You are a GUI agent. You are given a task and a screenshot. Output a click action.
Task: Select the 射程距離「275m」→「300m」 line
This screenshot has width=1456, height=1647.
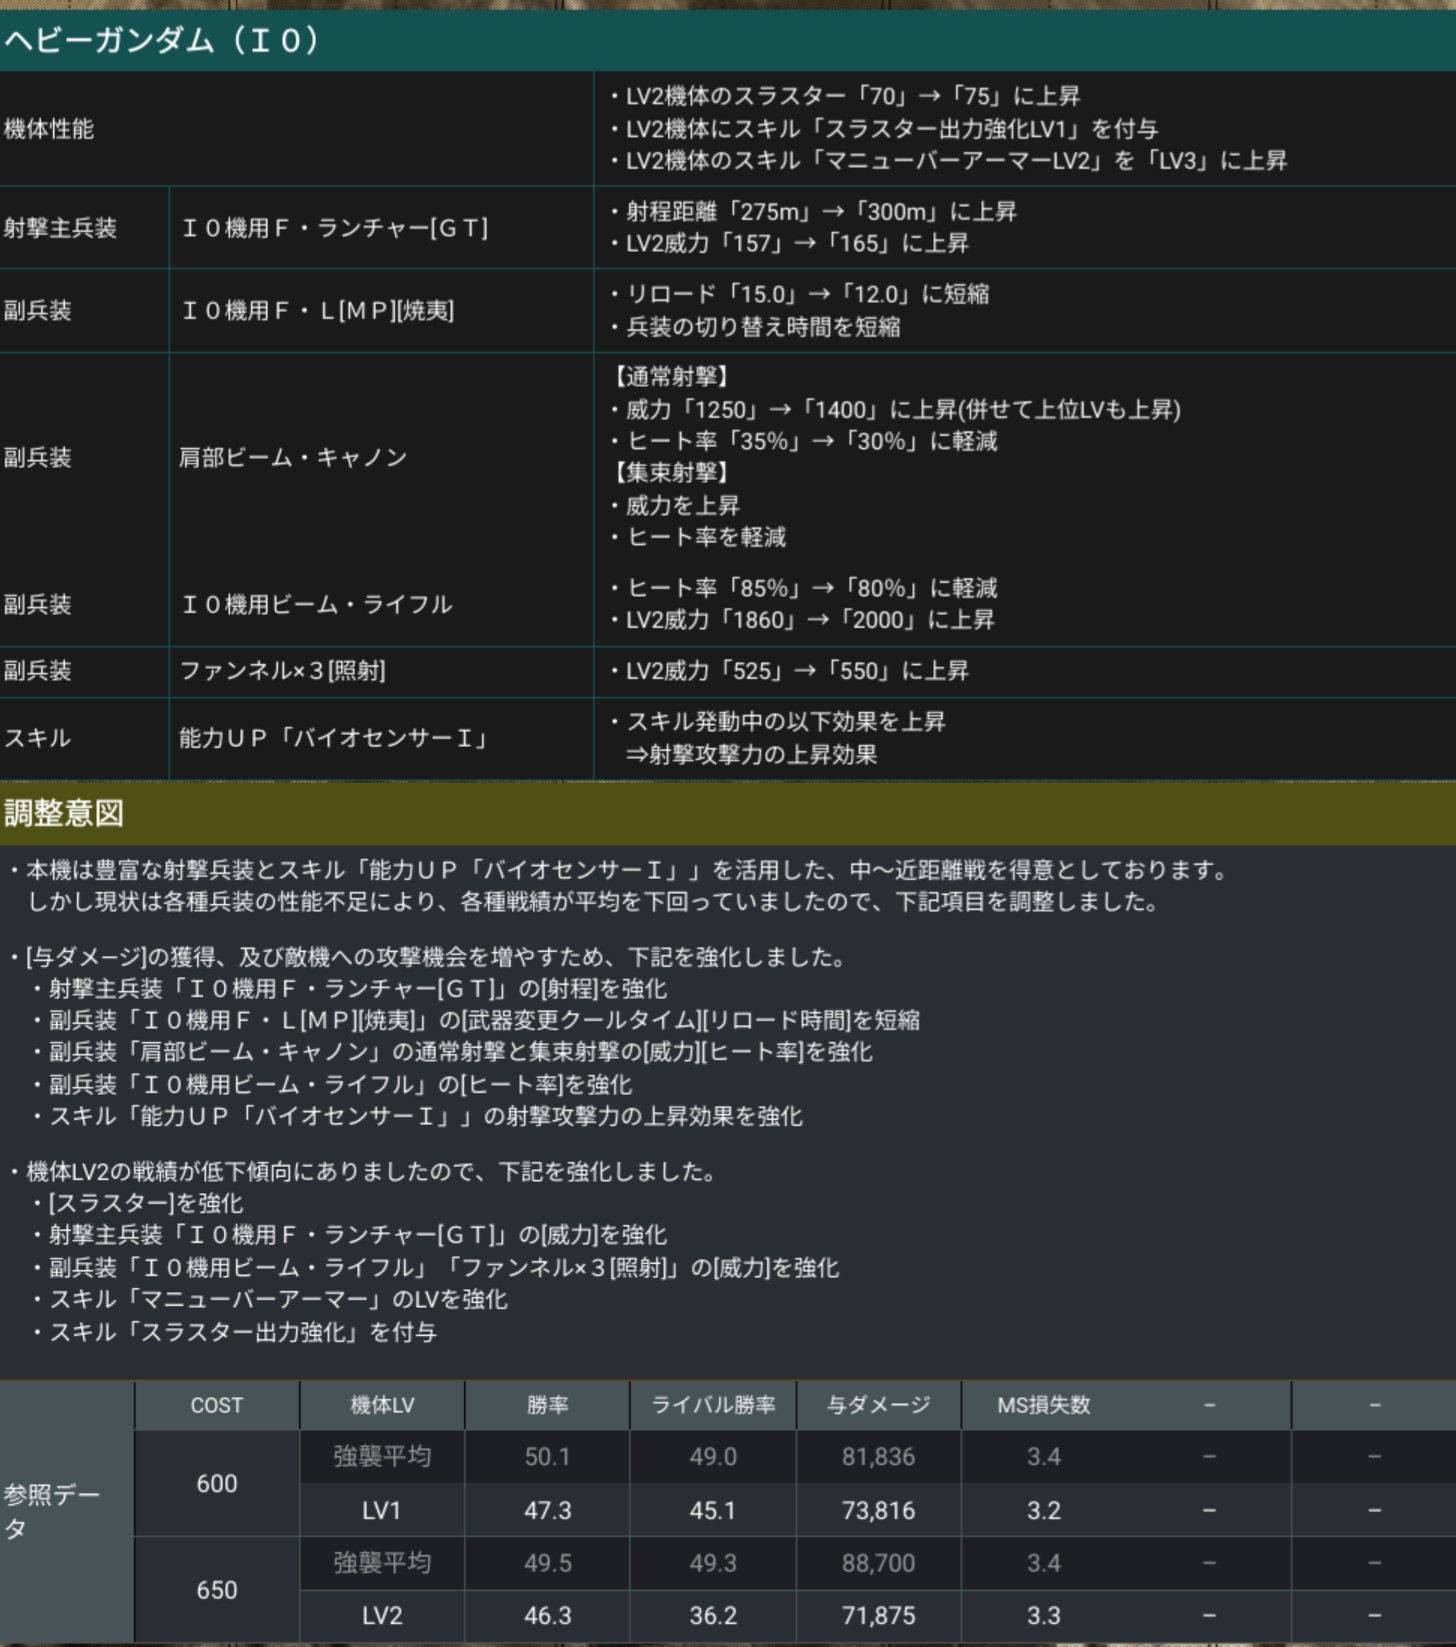[813, 212]
